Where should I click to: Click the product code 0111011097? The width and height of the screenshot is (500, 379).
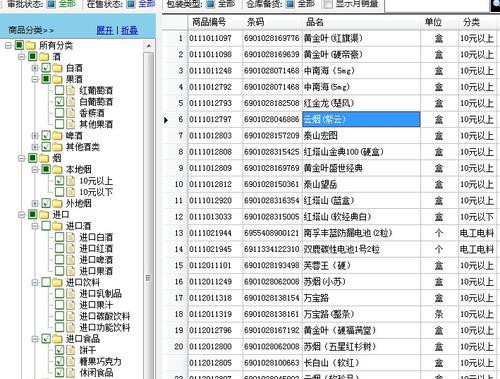click(x=210, y=38)
